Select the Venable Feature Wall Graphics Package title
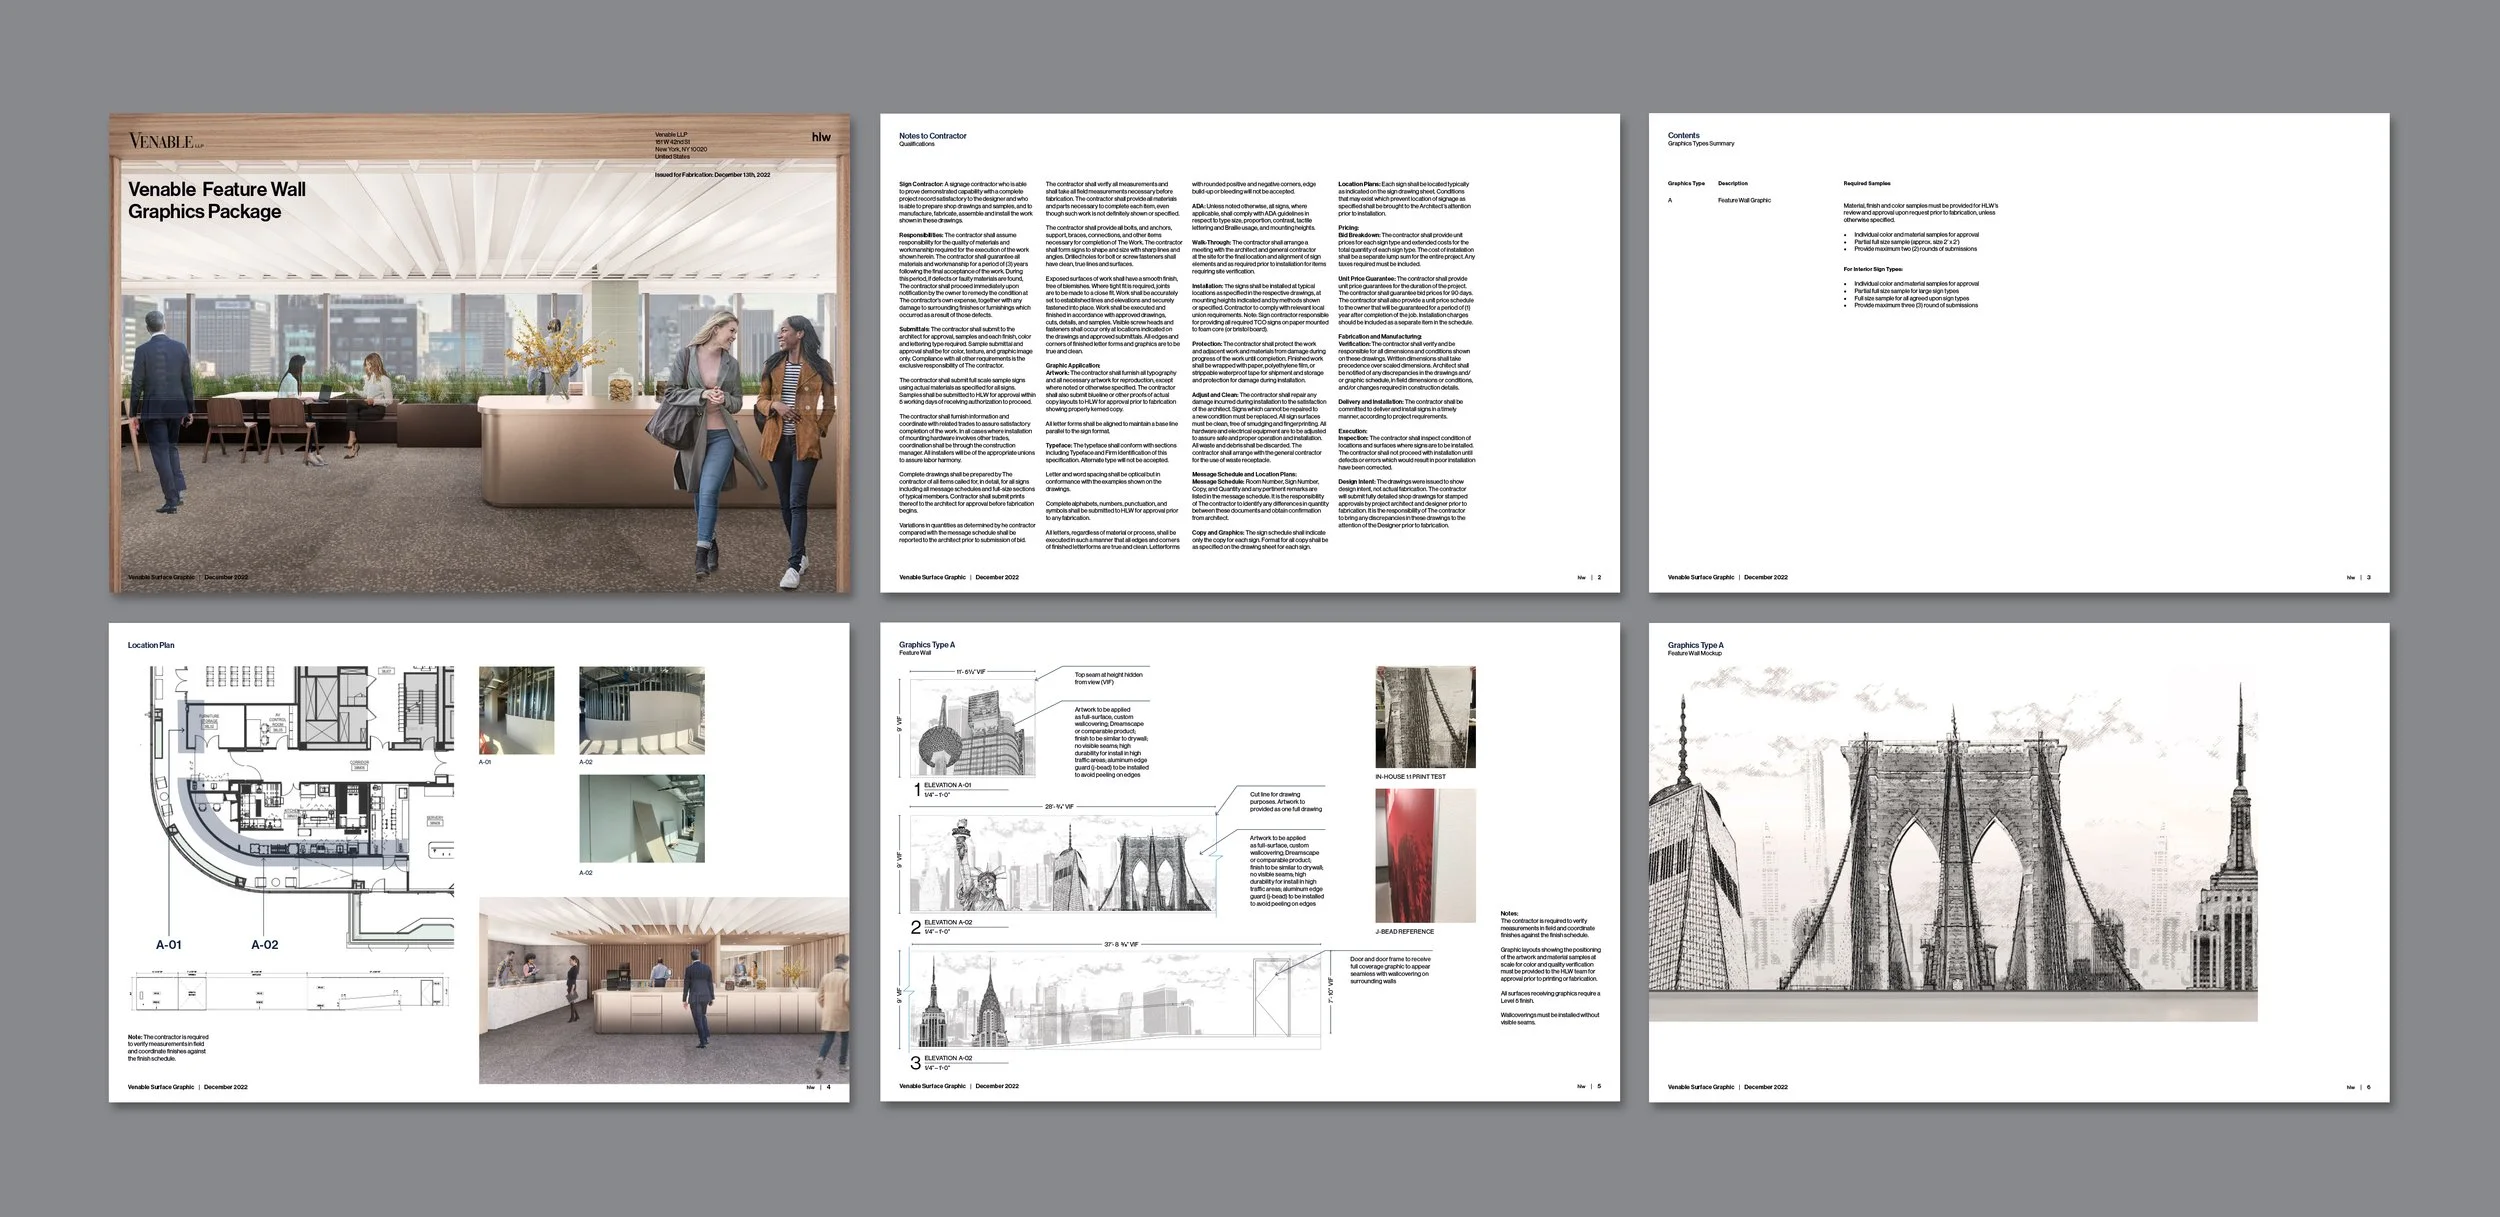 pyautogui.click(x=217, y=200)
